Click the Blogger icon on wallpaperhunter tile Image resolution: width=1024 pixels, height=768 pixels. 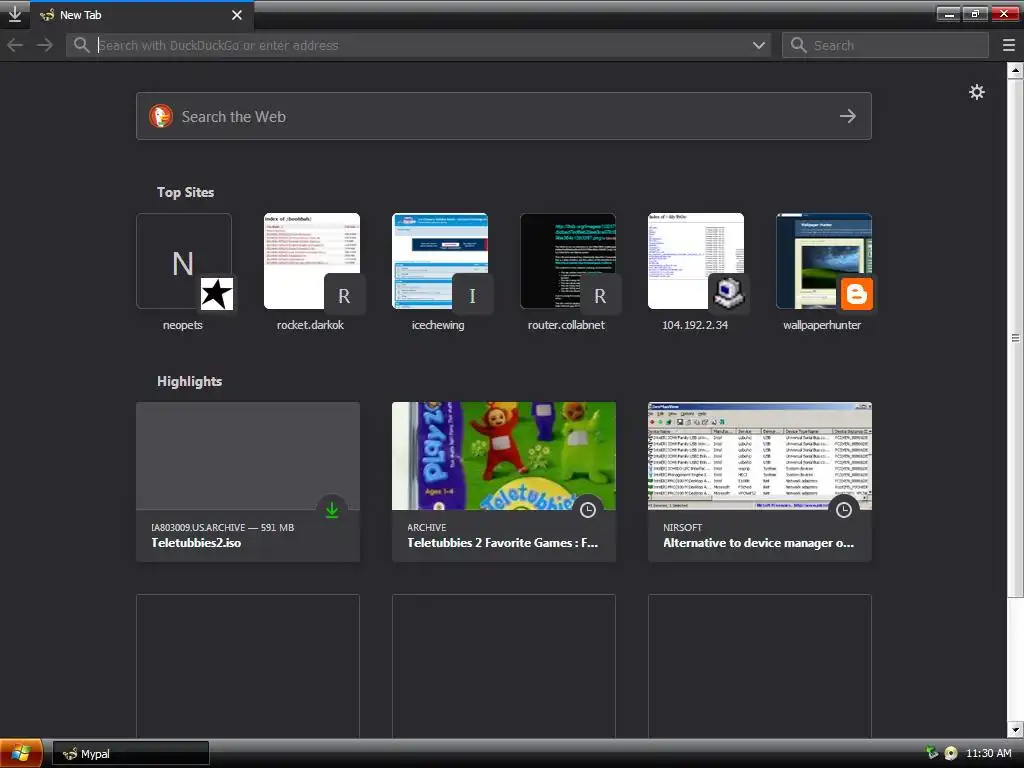[856, 293]
